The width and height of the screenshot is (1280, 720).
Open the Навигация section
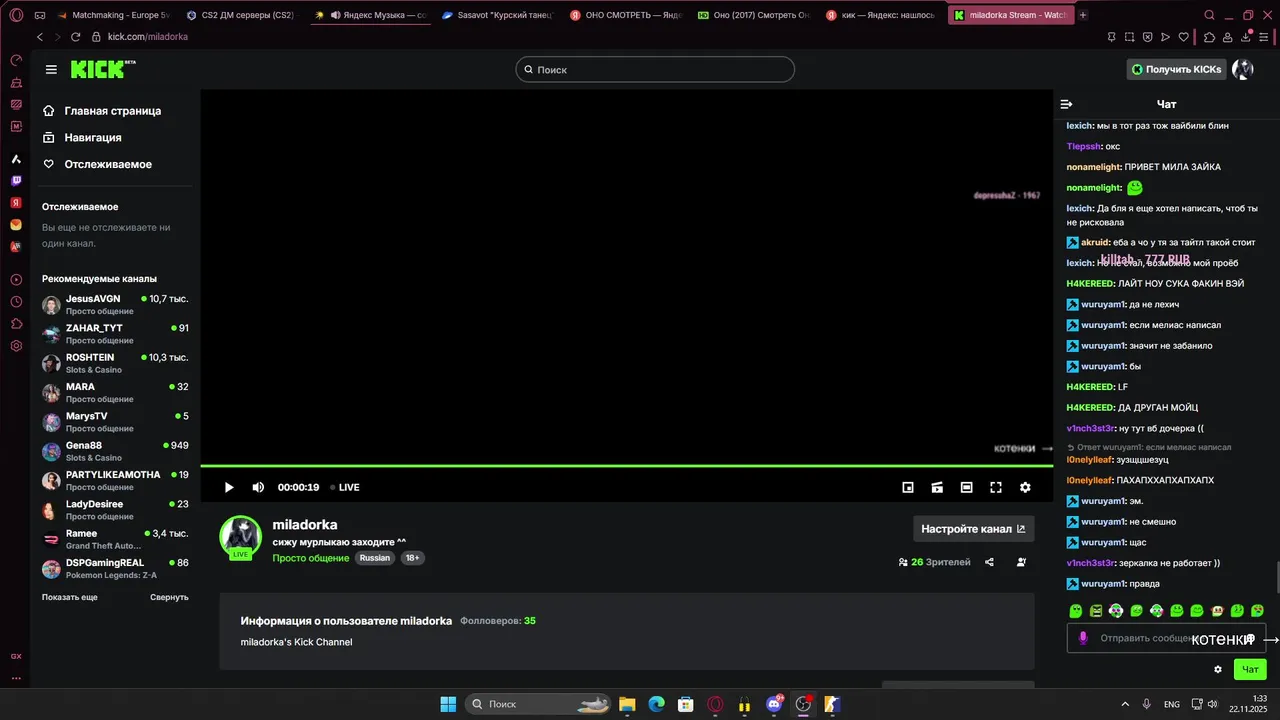tap(82, 137)
